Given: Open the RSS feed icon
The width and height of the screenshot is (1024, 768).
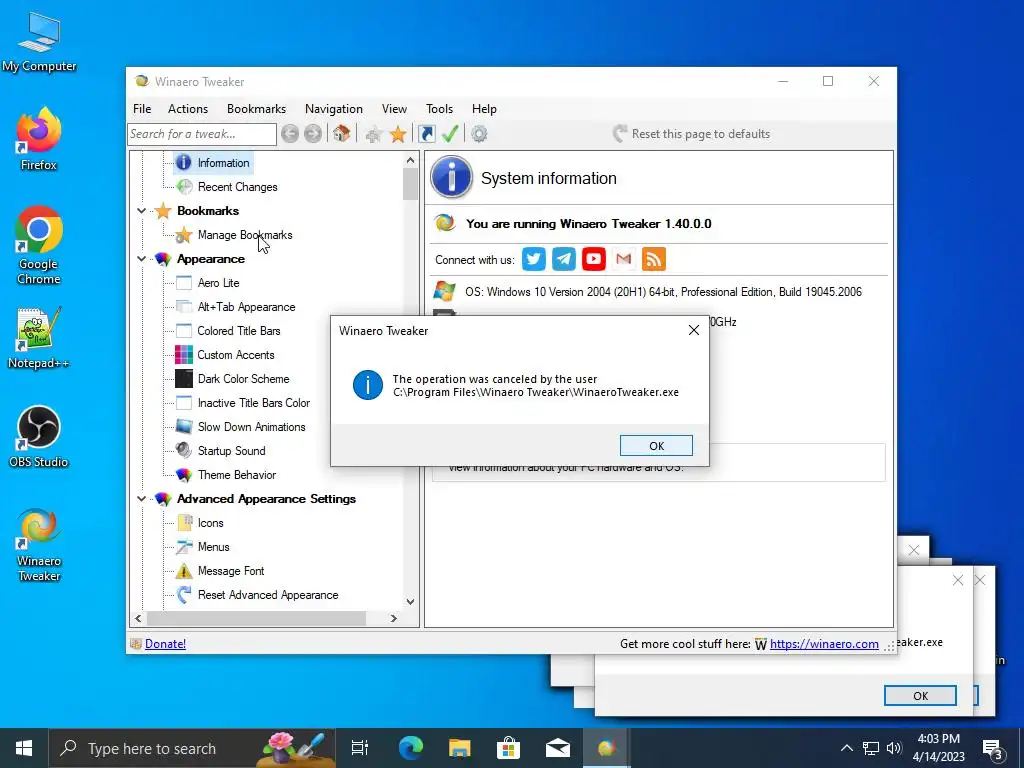Looking at the screenshot, I should [x=654, y=259].
